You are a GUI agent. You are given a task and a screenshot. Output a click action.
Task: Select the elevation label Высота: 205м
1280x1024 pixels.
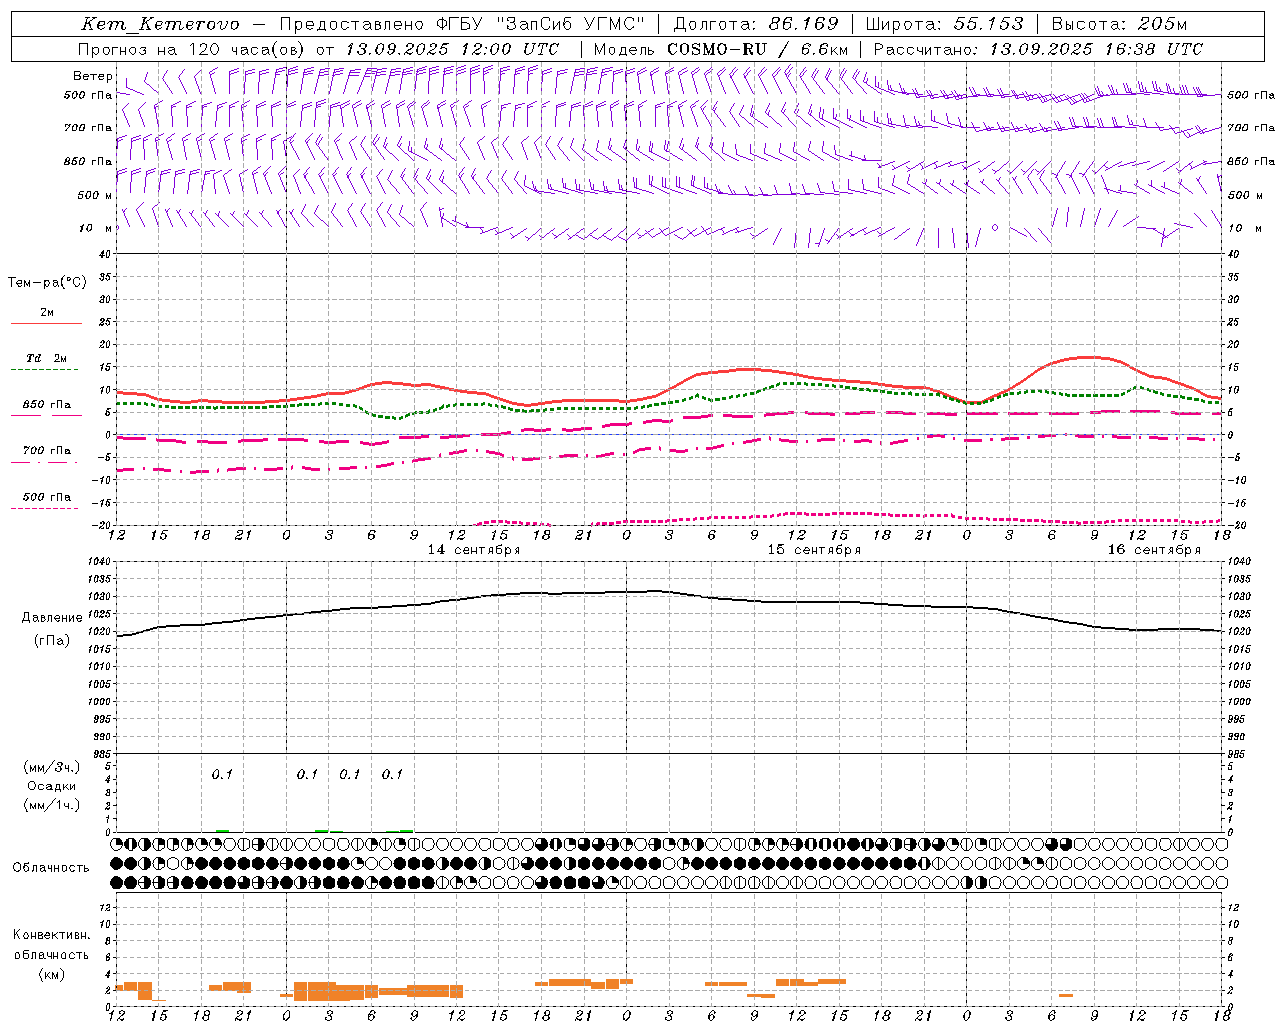pos(1119,24)
